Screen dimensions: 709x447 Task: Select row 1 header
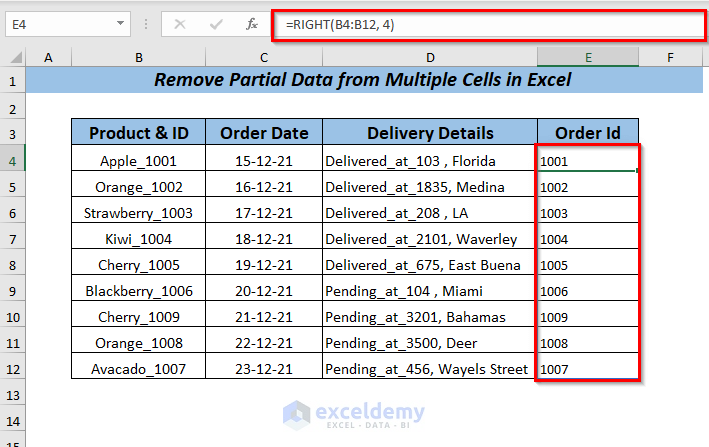(13, 80)
